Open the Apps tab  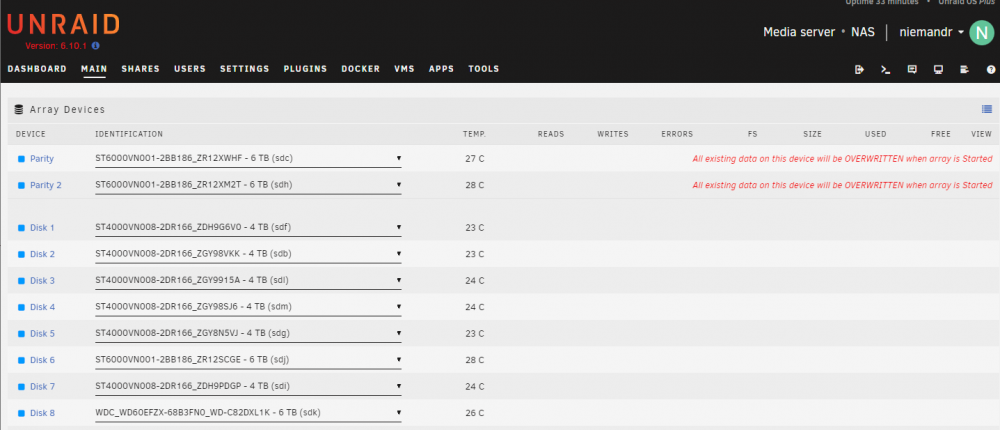point(441,69)
